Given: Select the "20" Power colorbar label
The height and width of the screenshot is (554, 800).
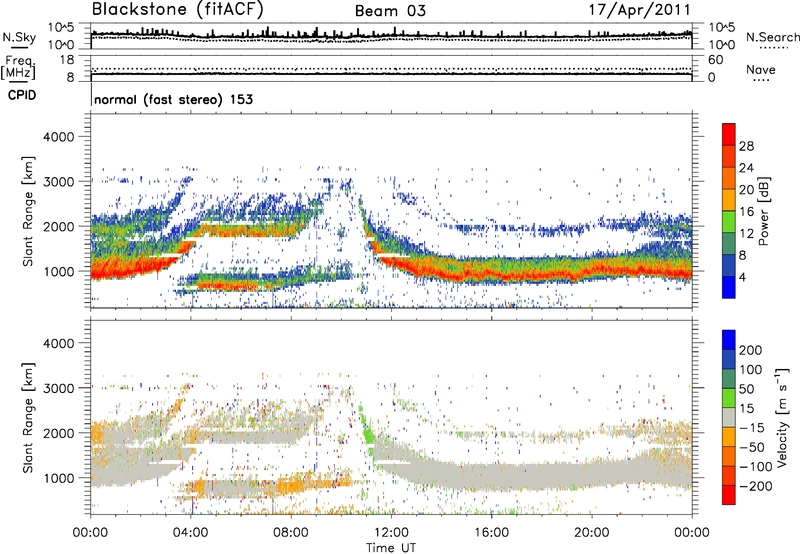Looking at the screenshot, I should tap(746, 190).
